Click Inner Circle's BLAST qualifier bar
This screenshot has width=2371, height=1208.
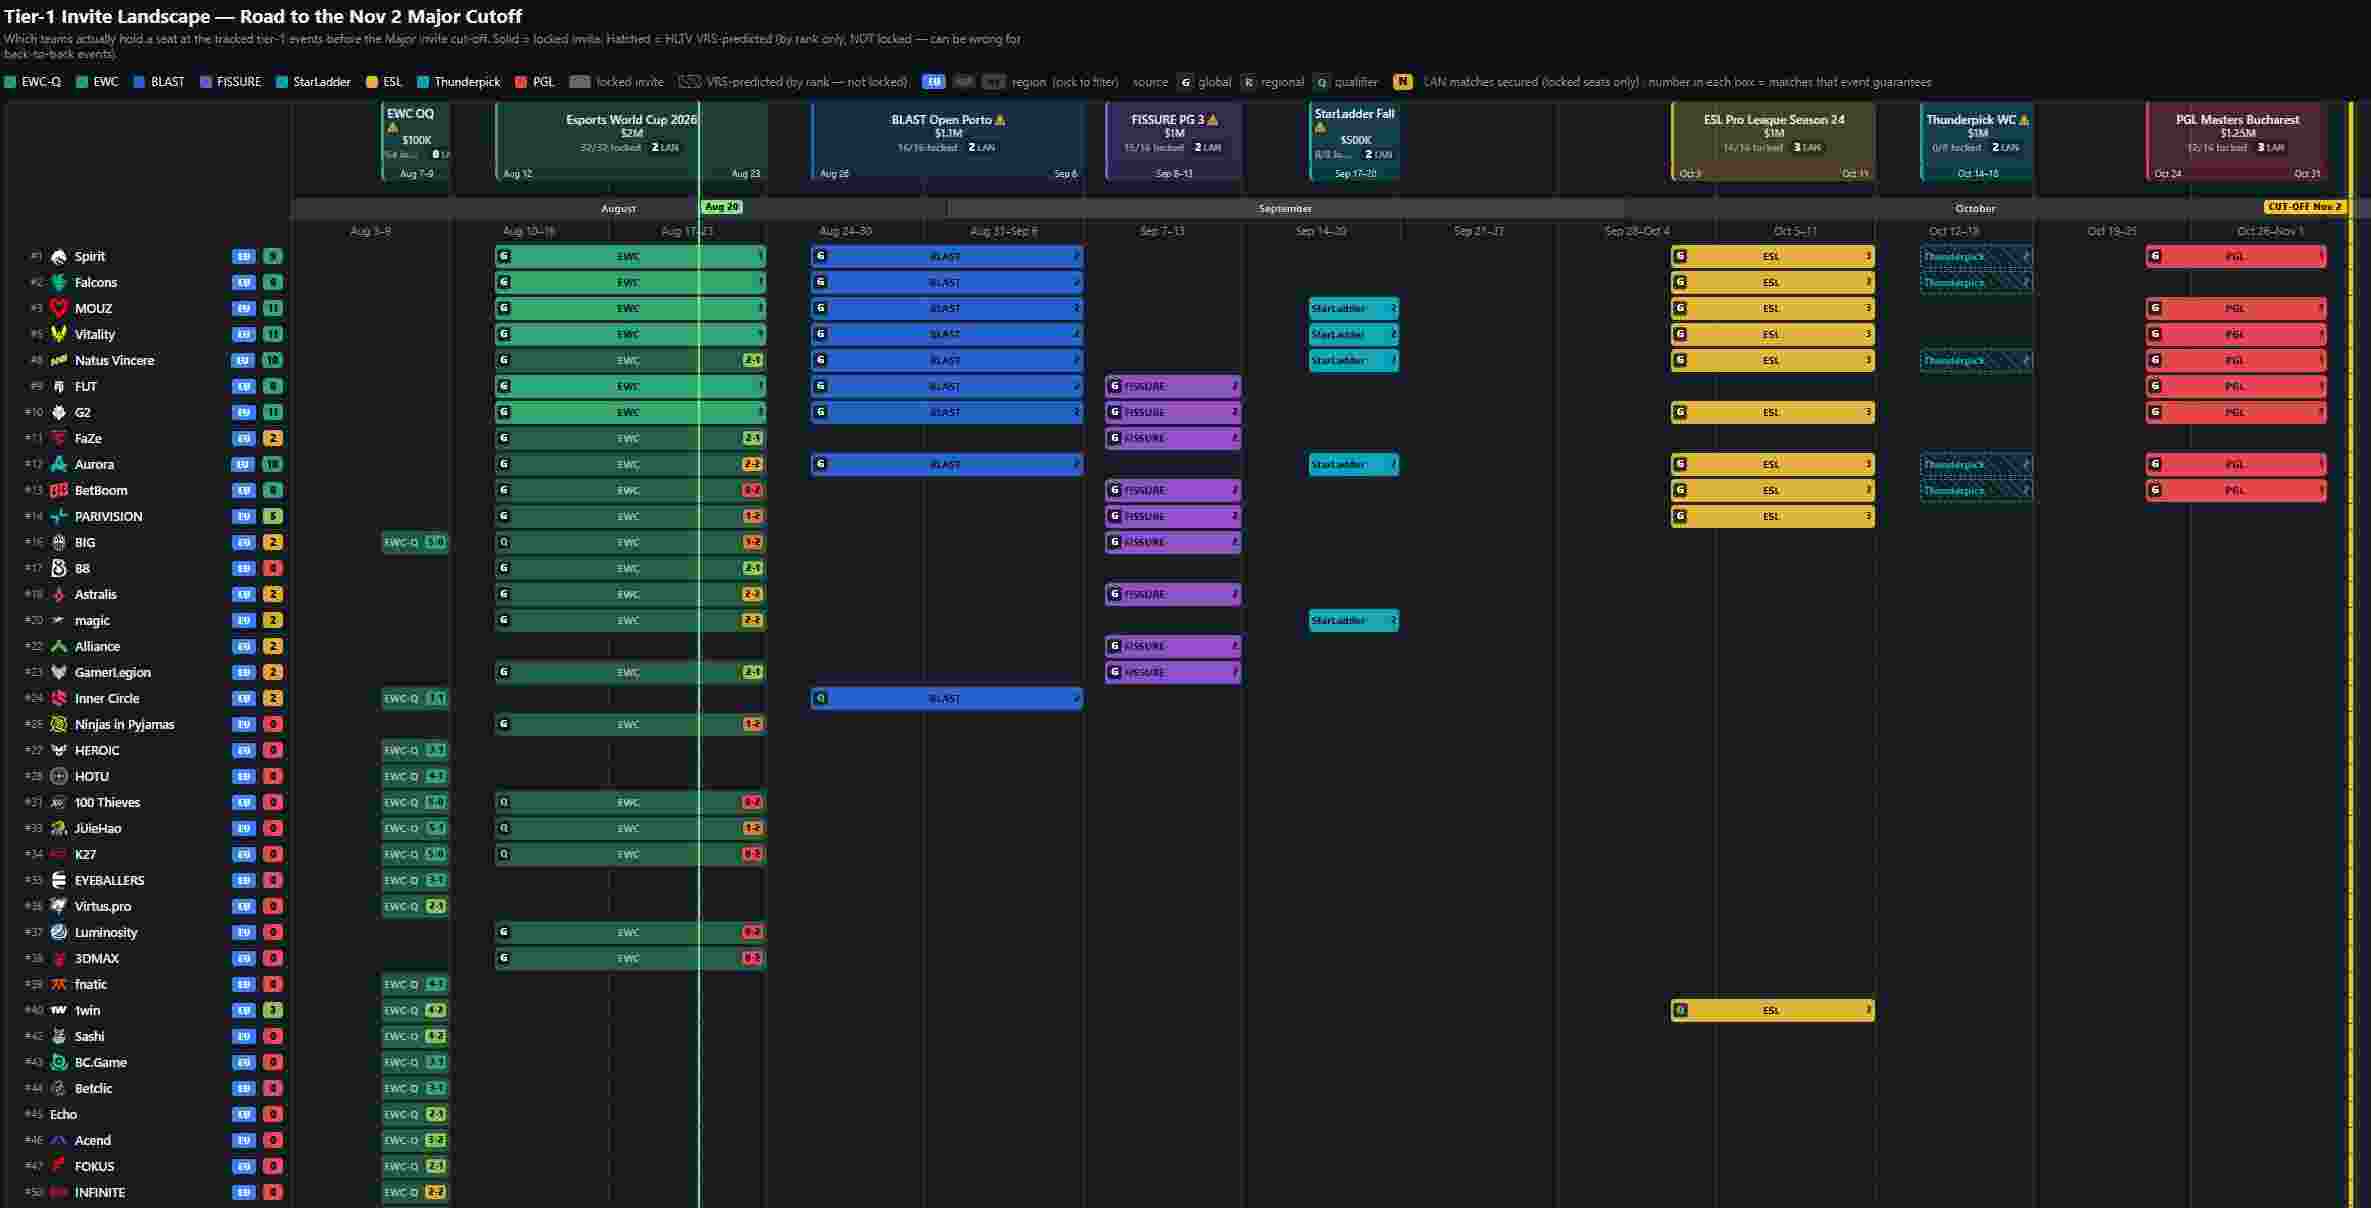coord(947,699)
